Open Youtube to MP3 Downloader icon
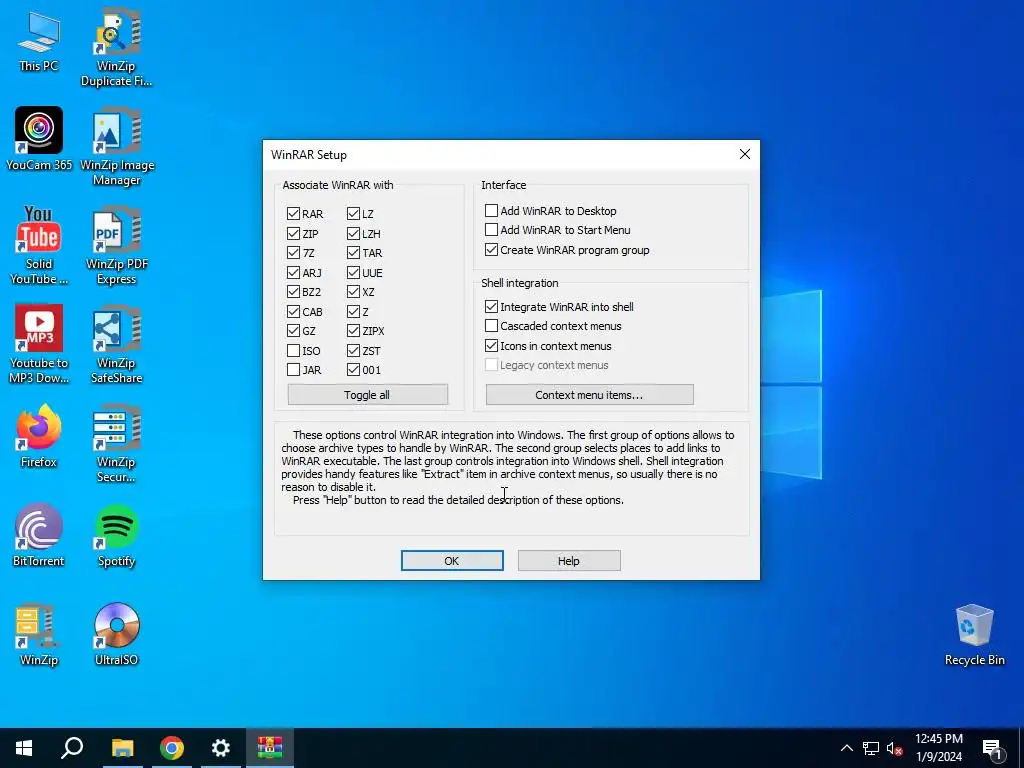1024x768 pixels. coord(39,344)
